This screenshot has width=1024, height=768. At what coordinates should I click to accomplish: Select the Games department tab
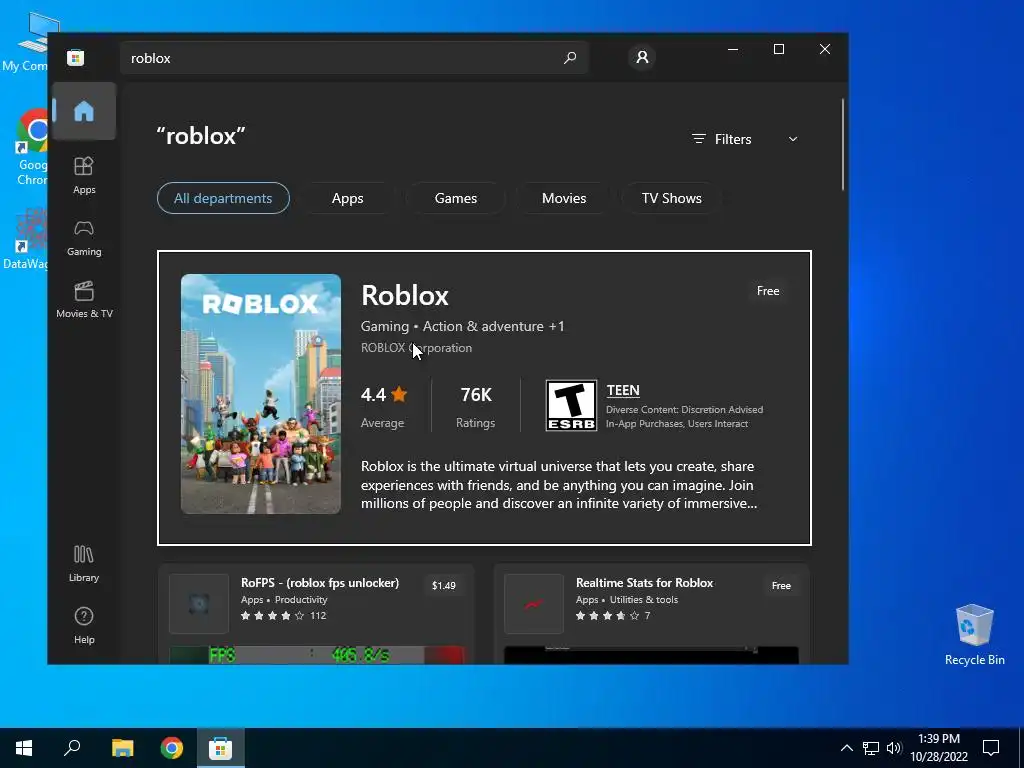tap(456, 198)
